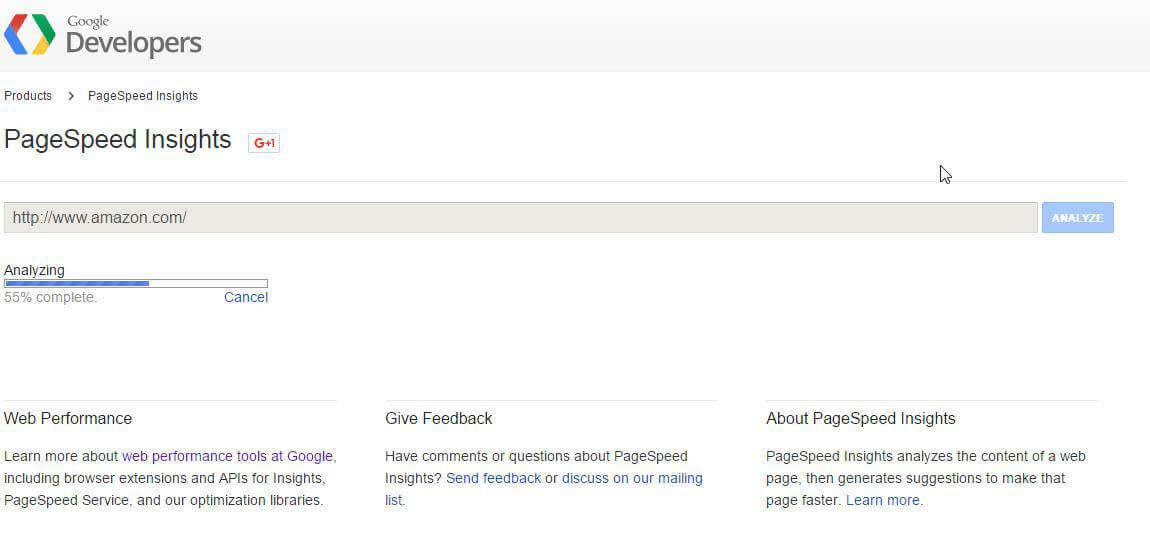Image resolution: width=1150 pixels, height=538 pixels.
Task: Click the breadcrumb chevron separator
Action: point(71,96)
